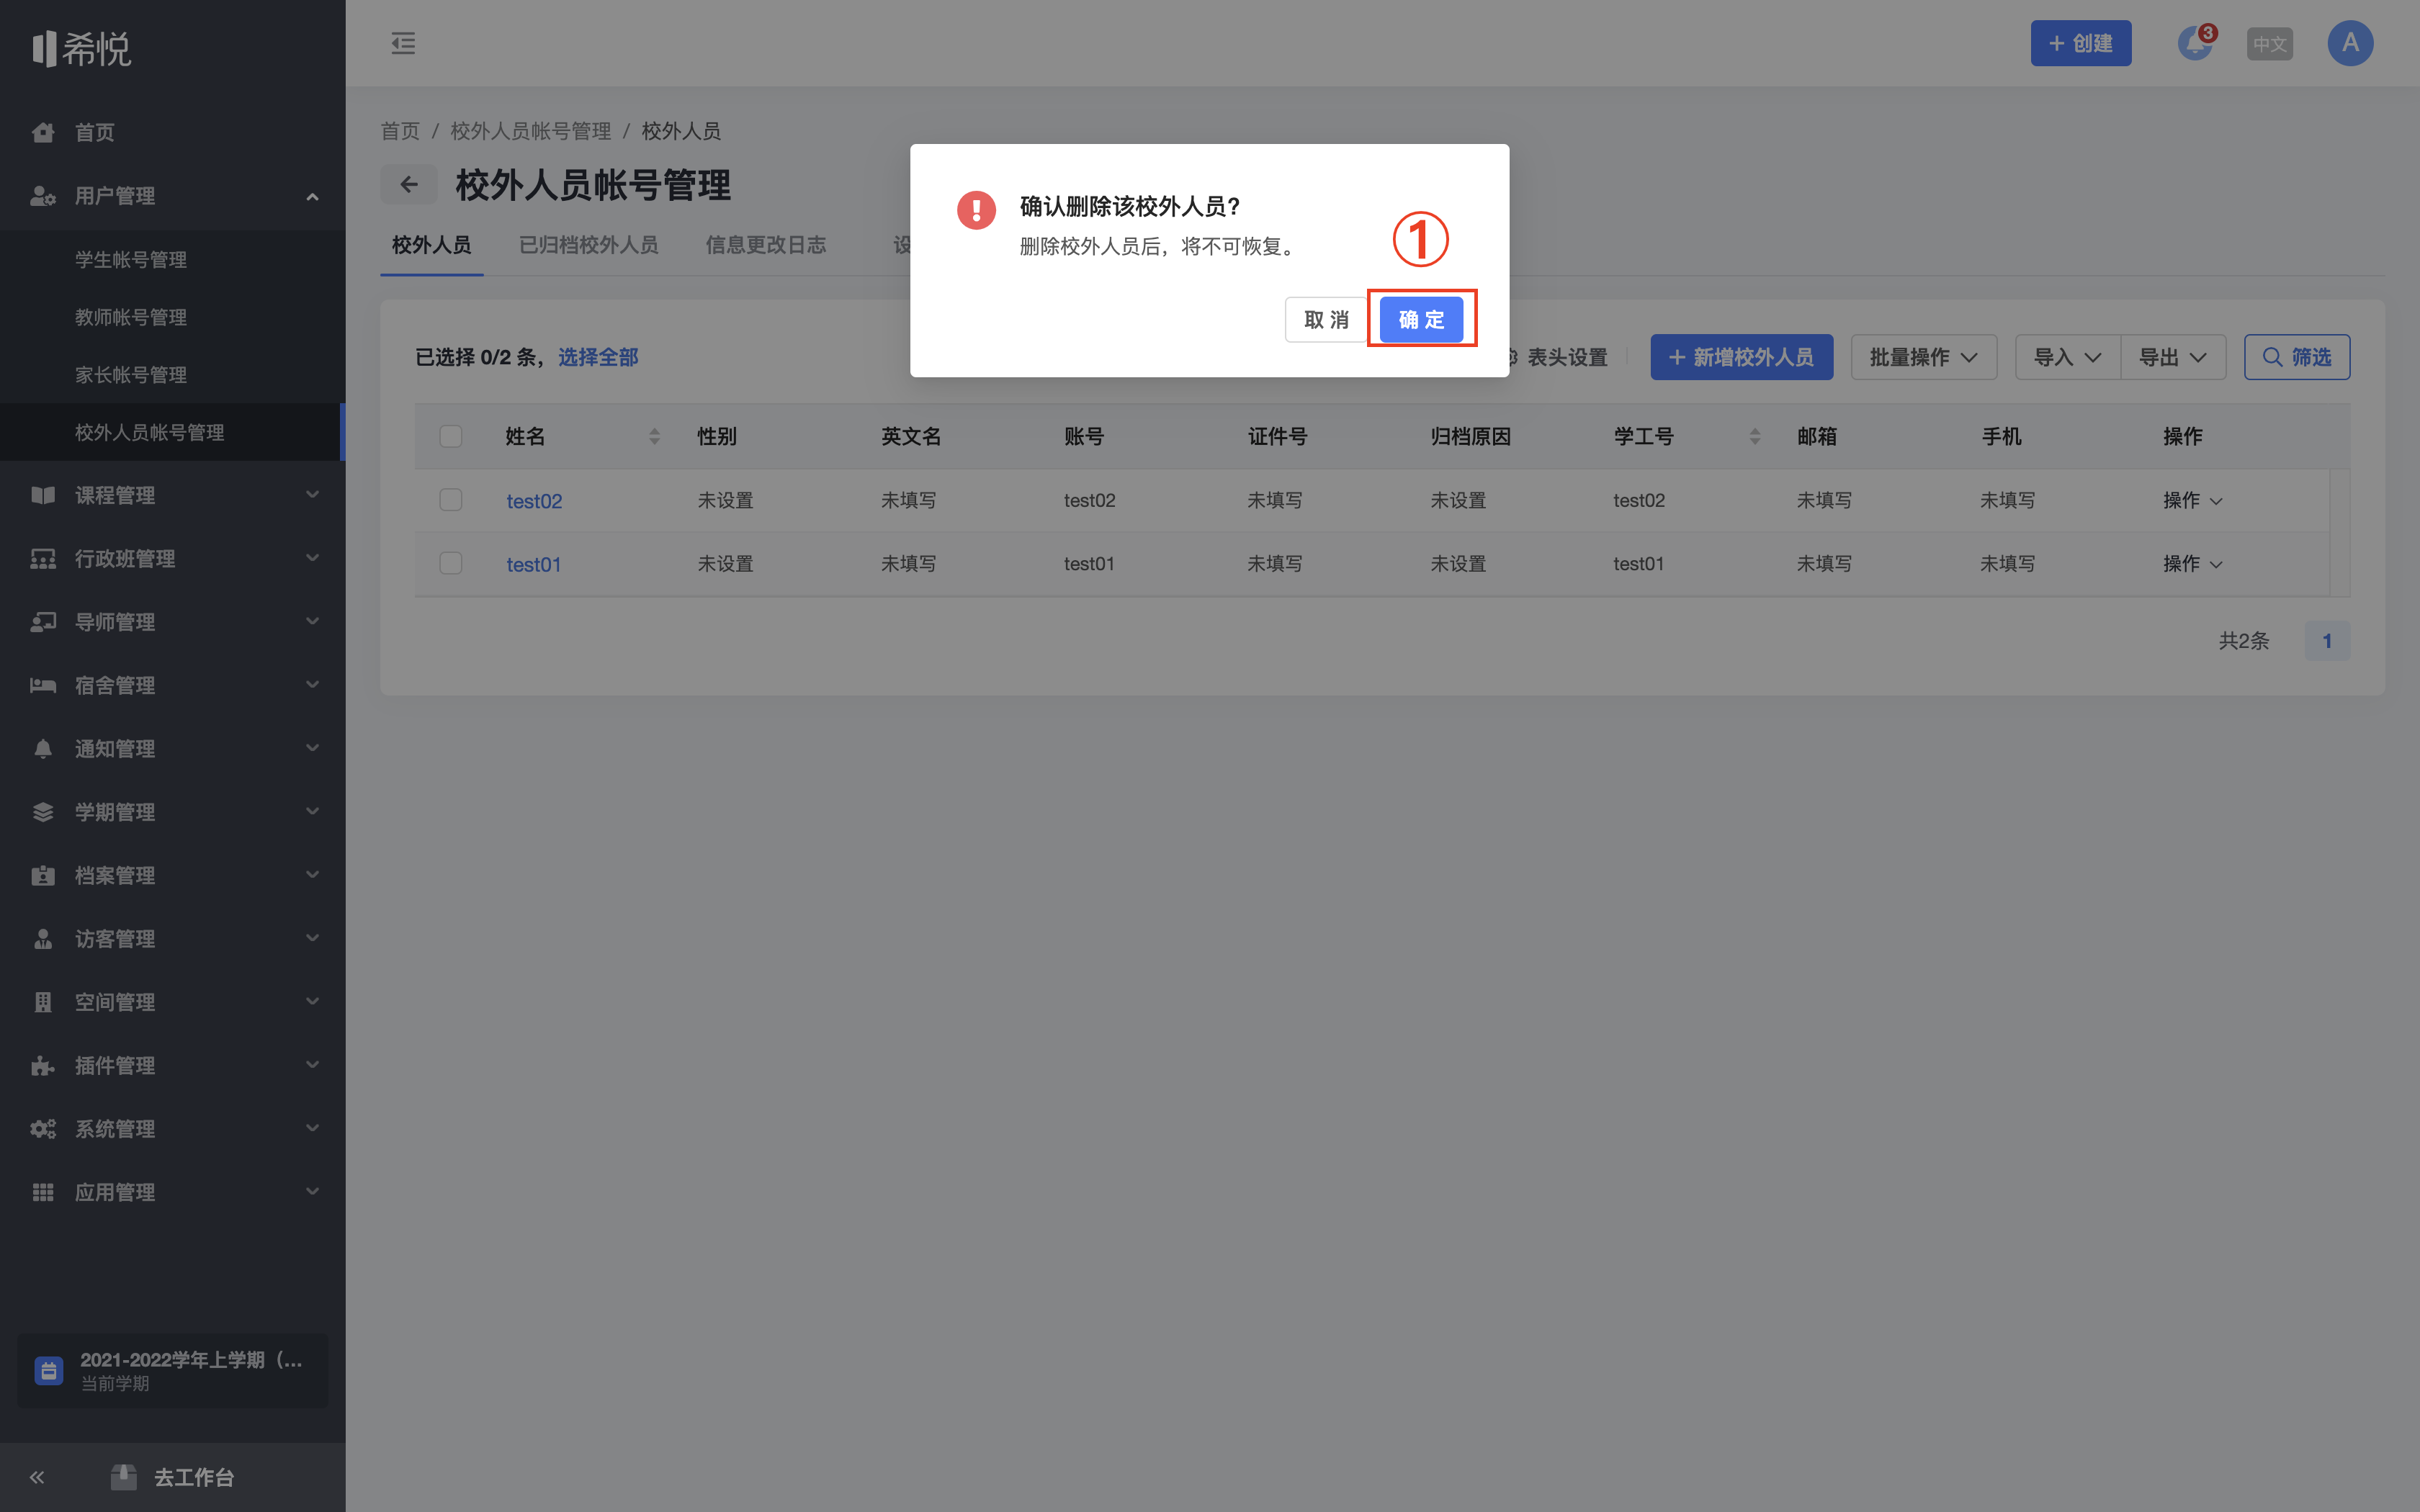Select the checkbox for row test01
This screenshot has width=2420, height=1512.
click(451, 563)
